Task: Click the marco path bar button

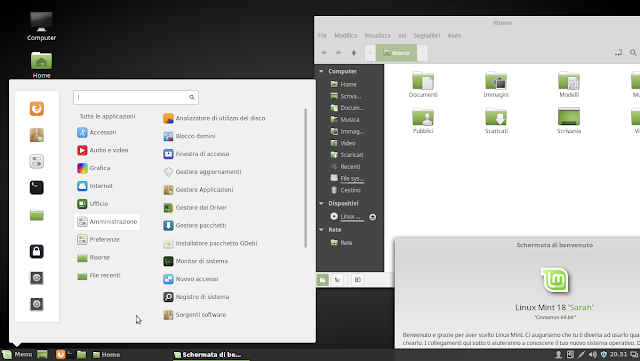Action: 396,53
